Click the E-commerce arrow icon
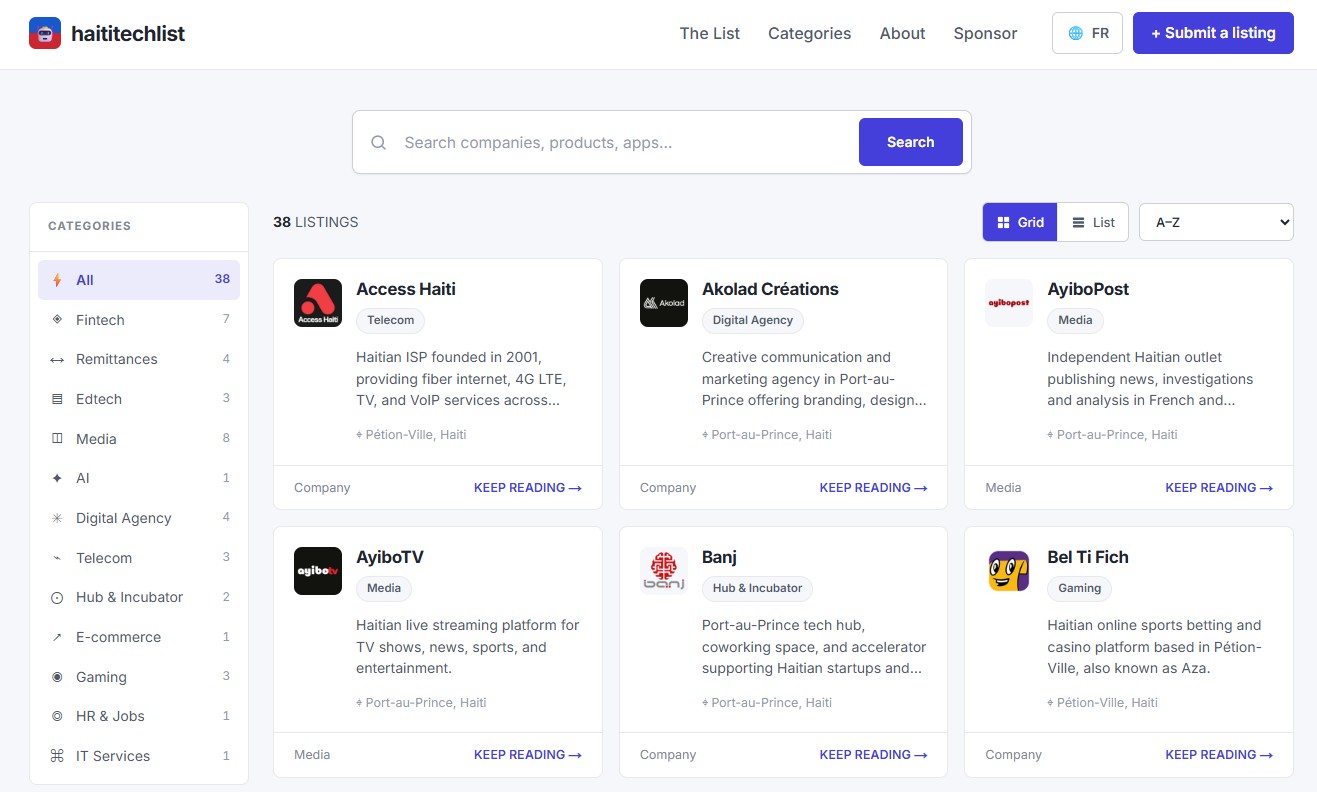 point(57,637)
